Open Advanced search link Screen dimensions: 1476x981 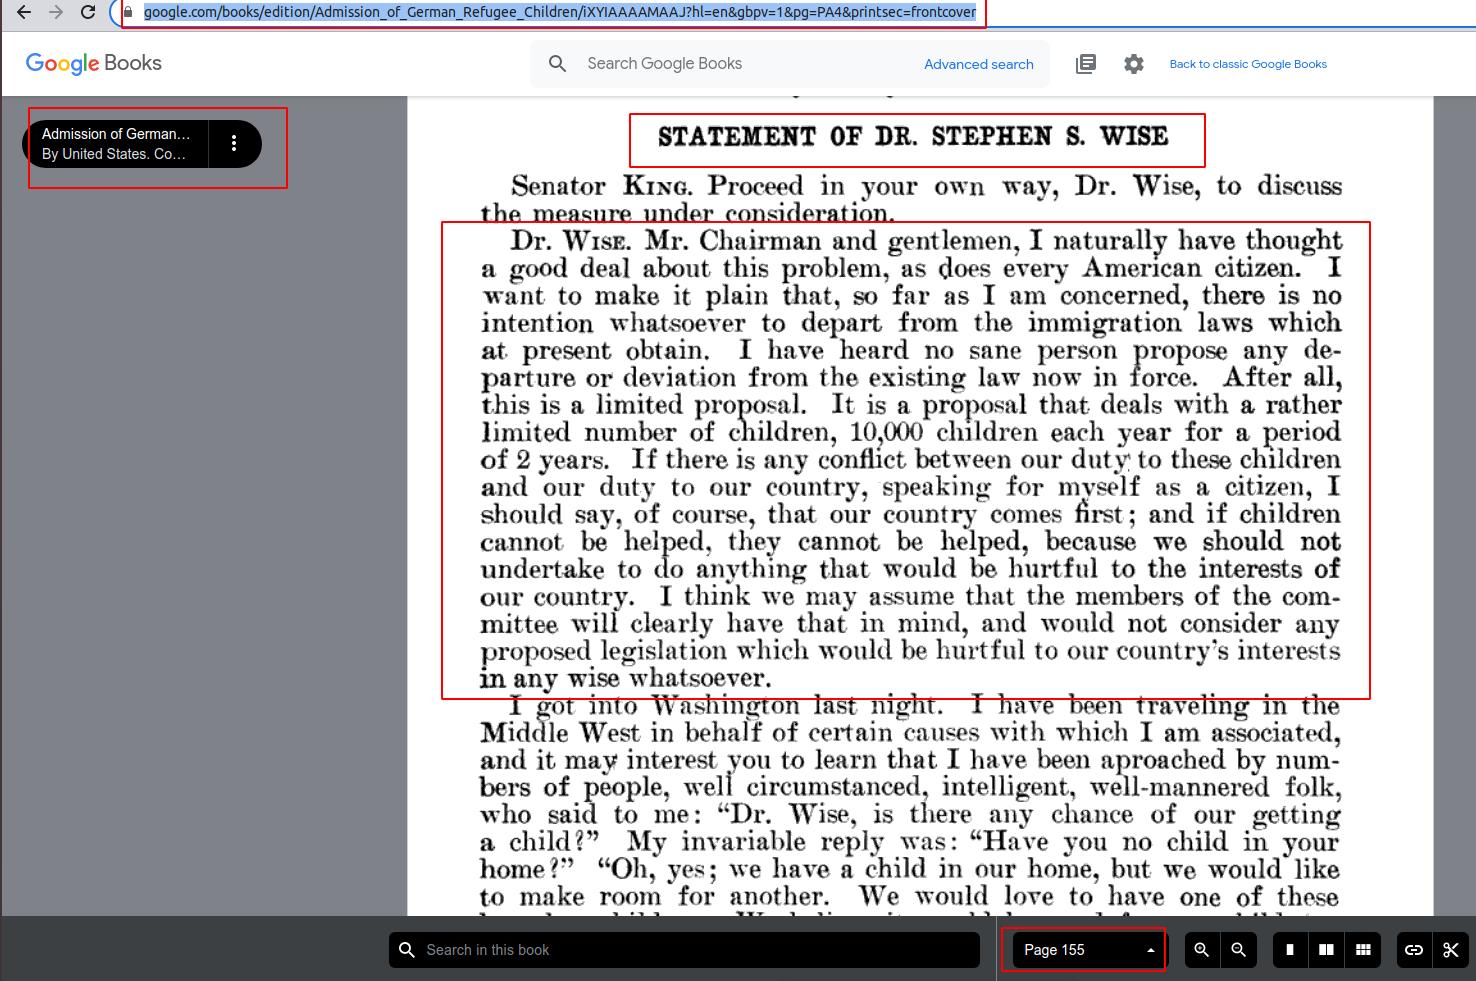[978, 64]
